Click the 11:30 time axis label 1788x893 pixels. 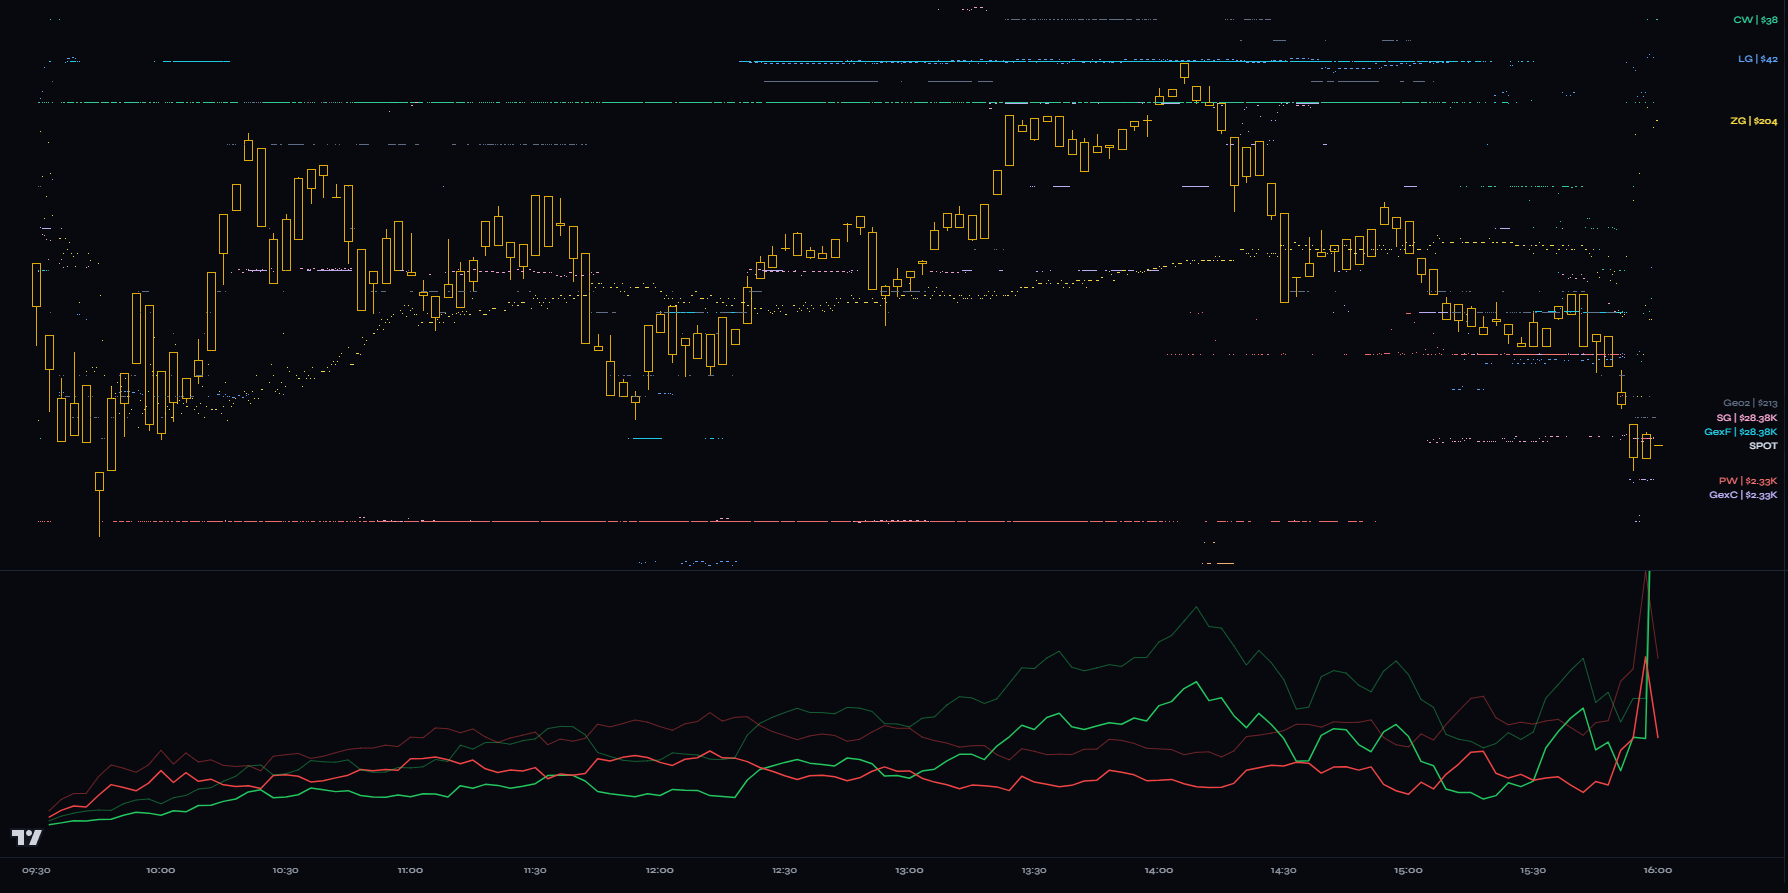535,870
